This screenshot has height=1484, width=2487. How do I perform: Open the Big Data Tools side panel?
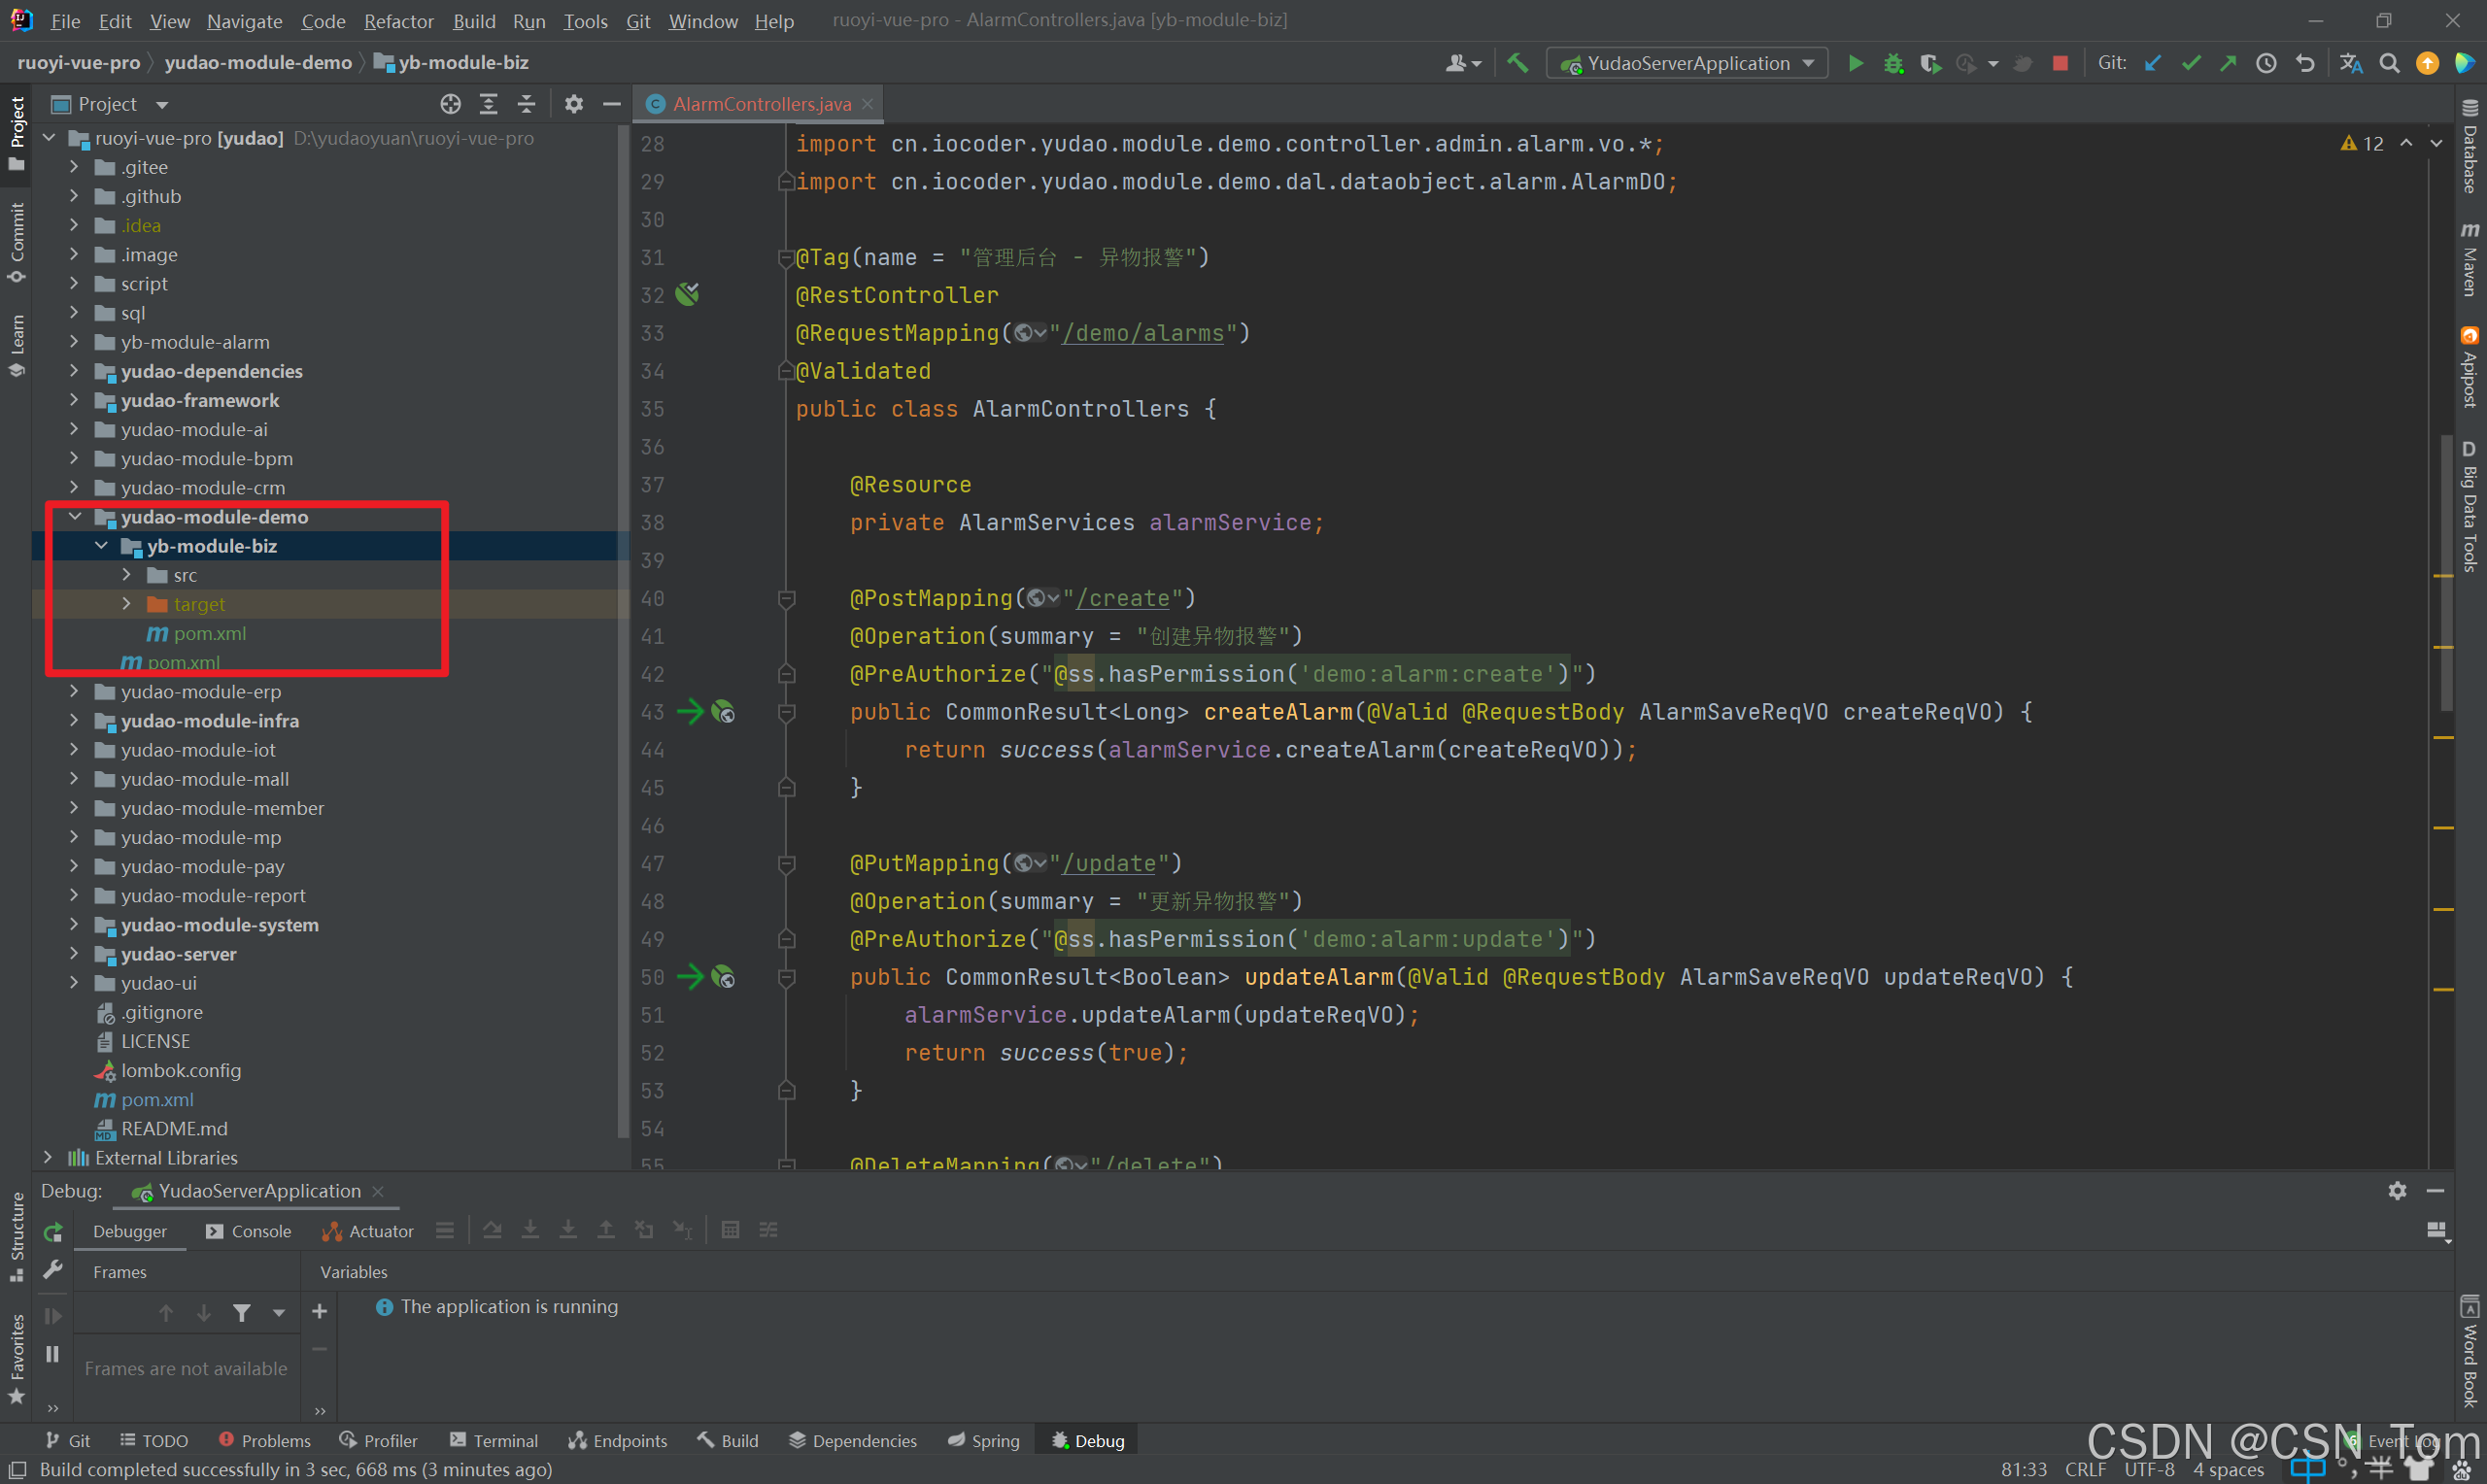tap(2470, 506)
